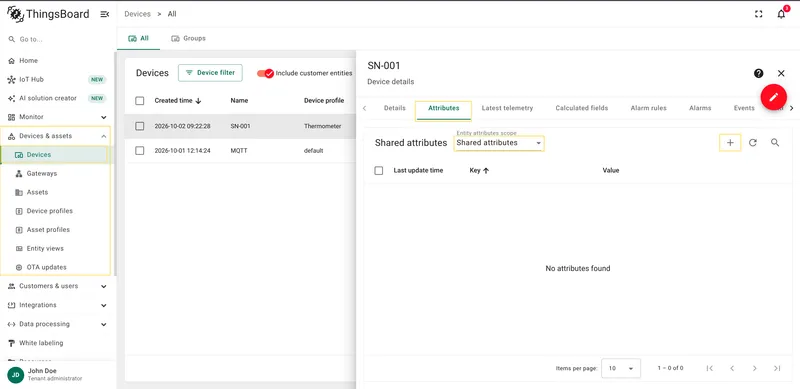The height and width of the screenshot is (389, 800).
Task: Click Devices breadcrumb link
Action: coord(137,14)
